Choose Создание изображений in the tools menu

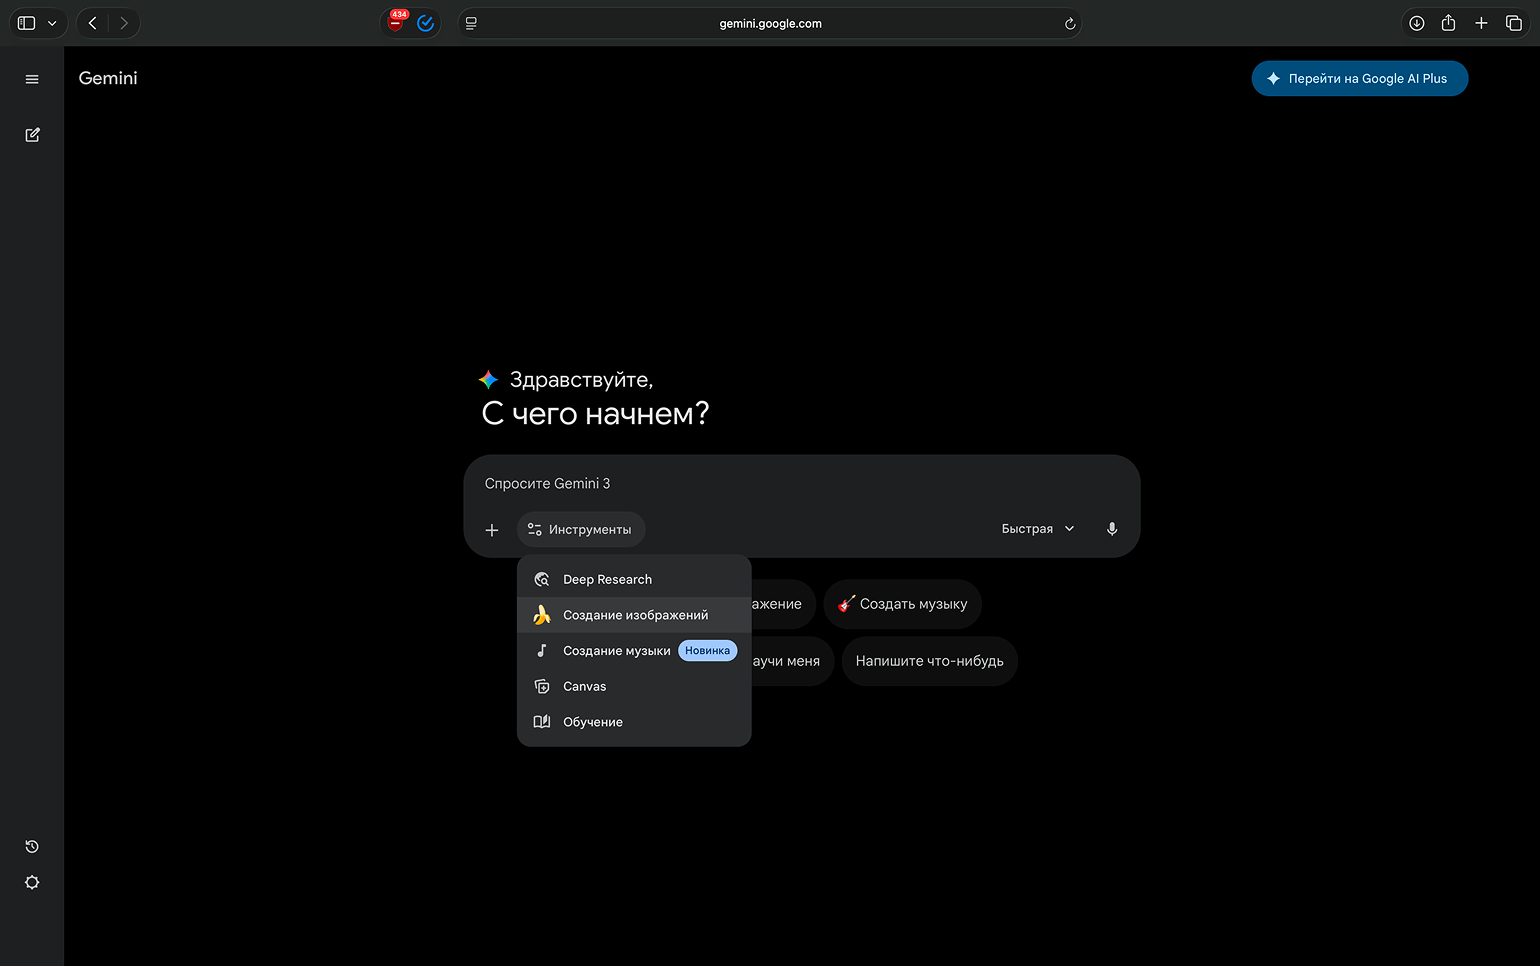click(635, 615)
